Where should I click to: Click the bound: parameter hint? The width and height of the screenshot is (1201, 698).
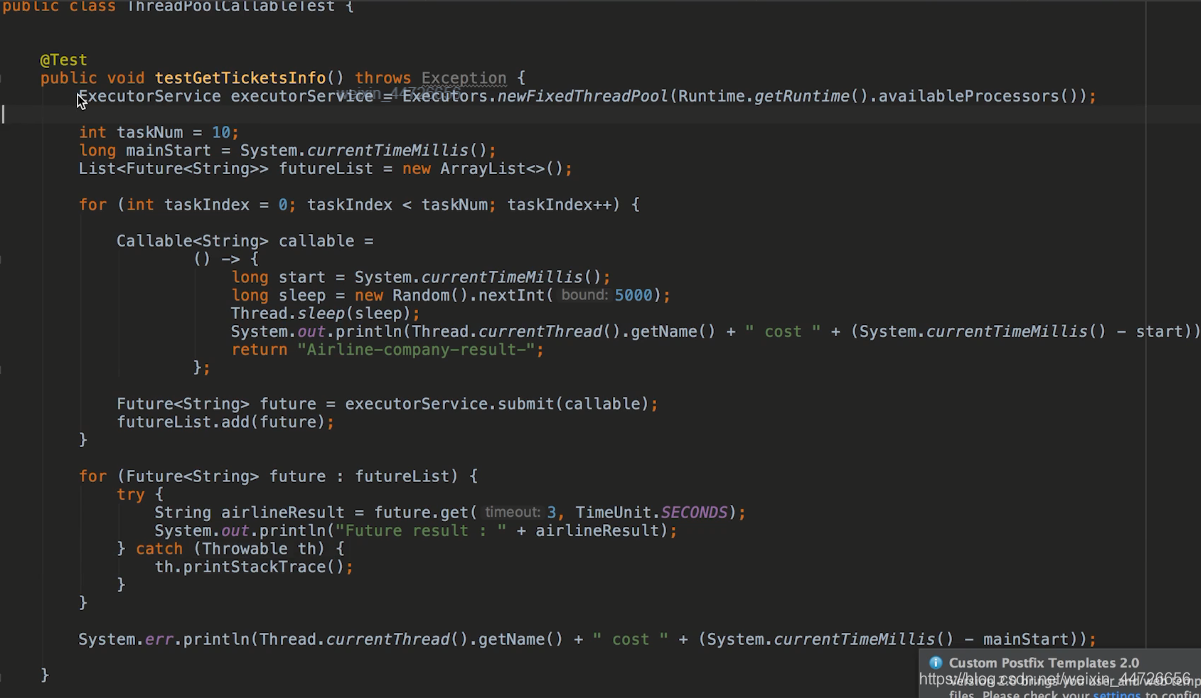[x=584, y=295]
